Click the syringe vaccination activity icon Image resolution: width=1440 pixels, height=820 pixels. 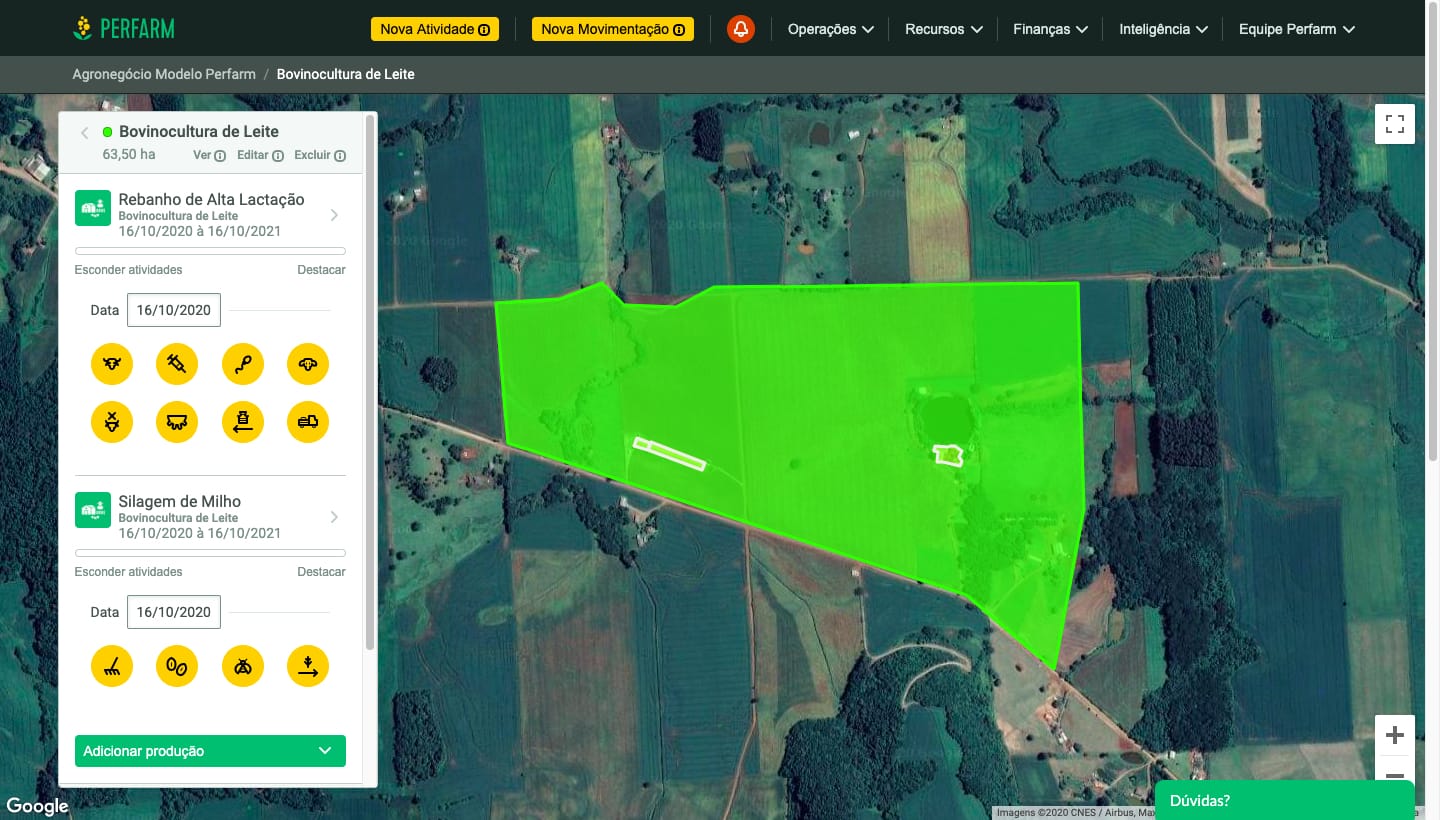coord(177,365)
